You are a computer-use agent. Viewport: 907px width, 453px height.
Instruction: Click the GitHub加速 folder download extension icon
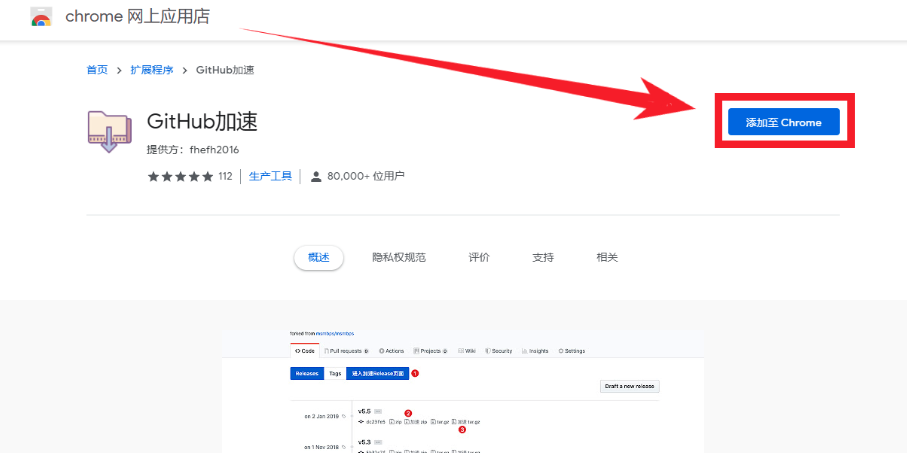[x=109, y=132]
